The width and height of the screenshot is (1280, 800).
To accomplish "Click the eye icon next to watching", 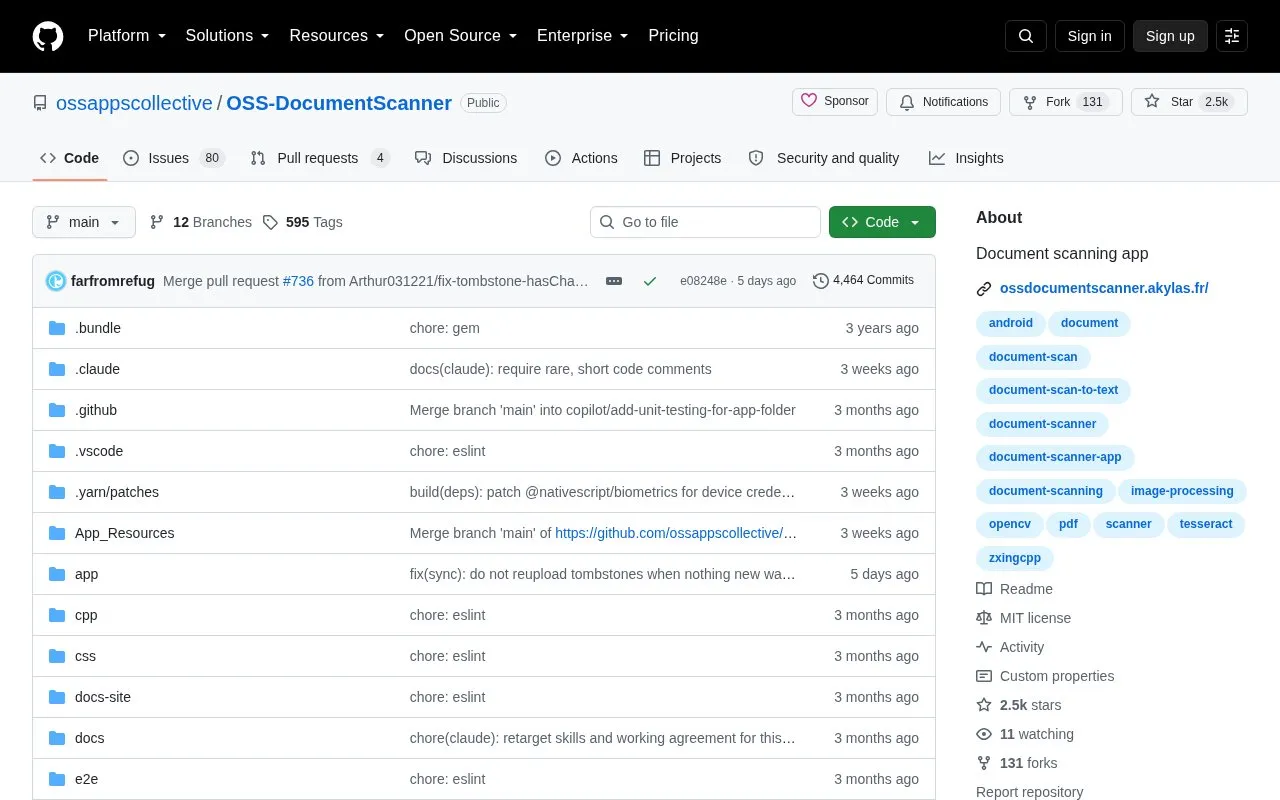I will [x=984, y=734].
